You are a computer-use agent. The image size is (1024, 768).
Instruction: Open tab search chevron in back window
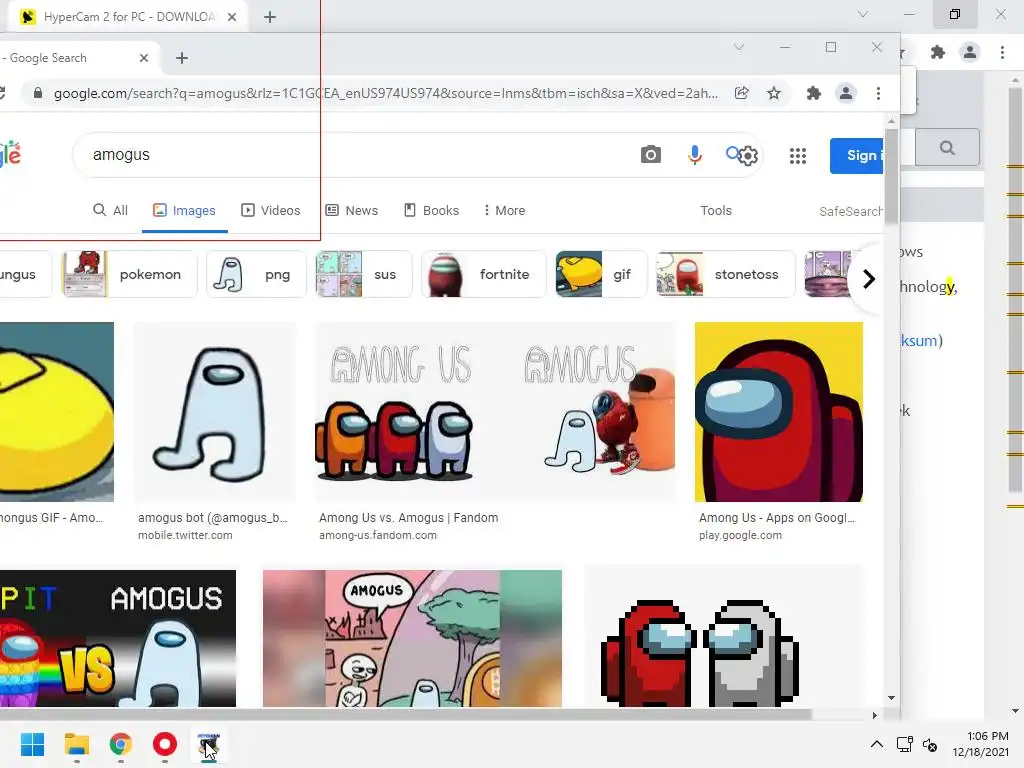click(x=863, y=14)
